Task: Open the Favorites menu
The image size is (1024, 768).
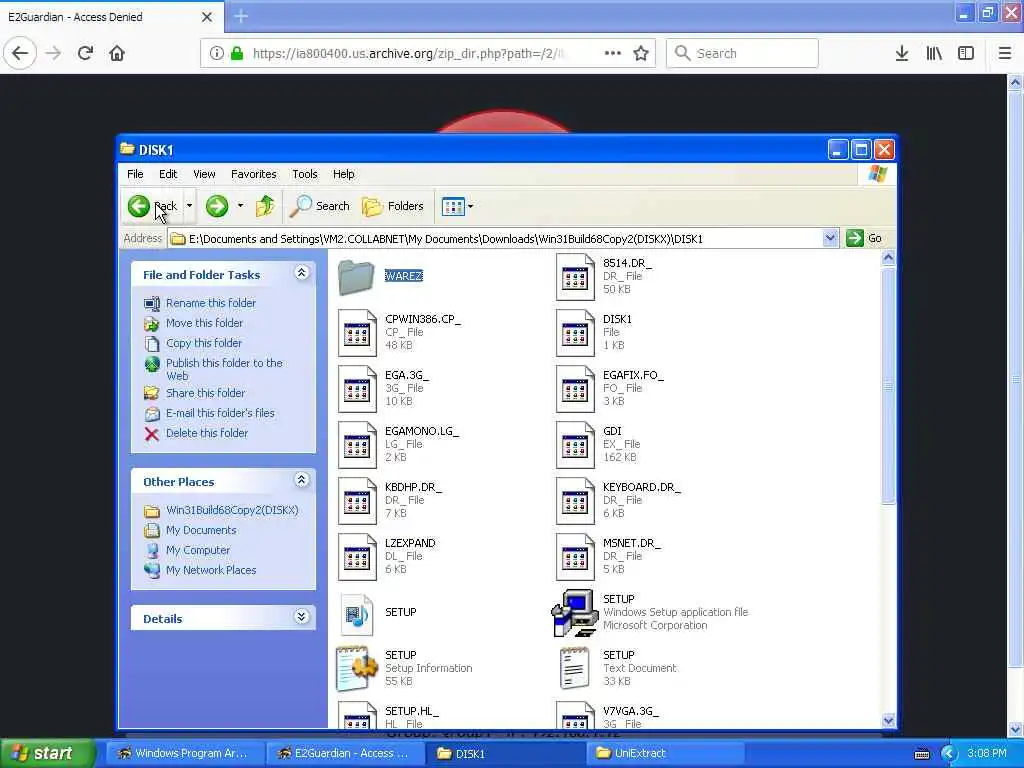Action: [x=253, y=174]
